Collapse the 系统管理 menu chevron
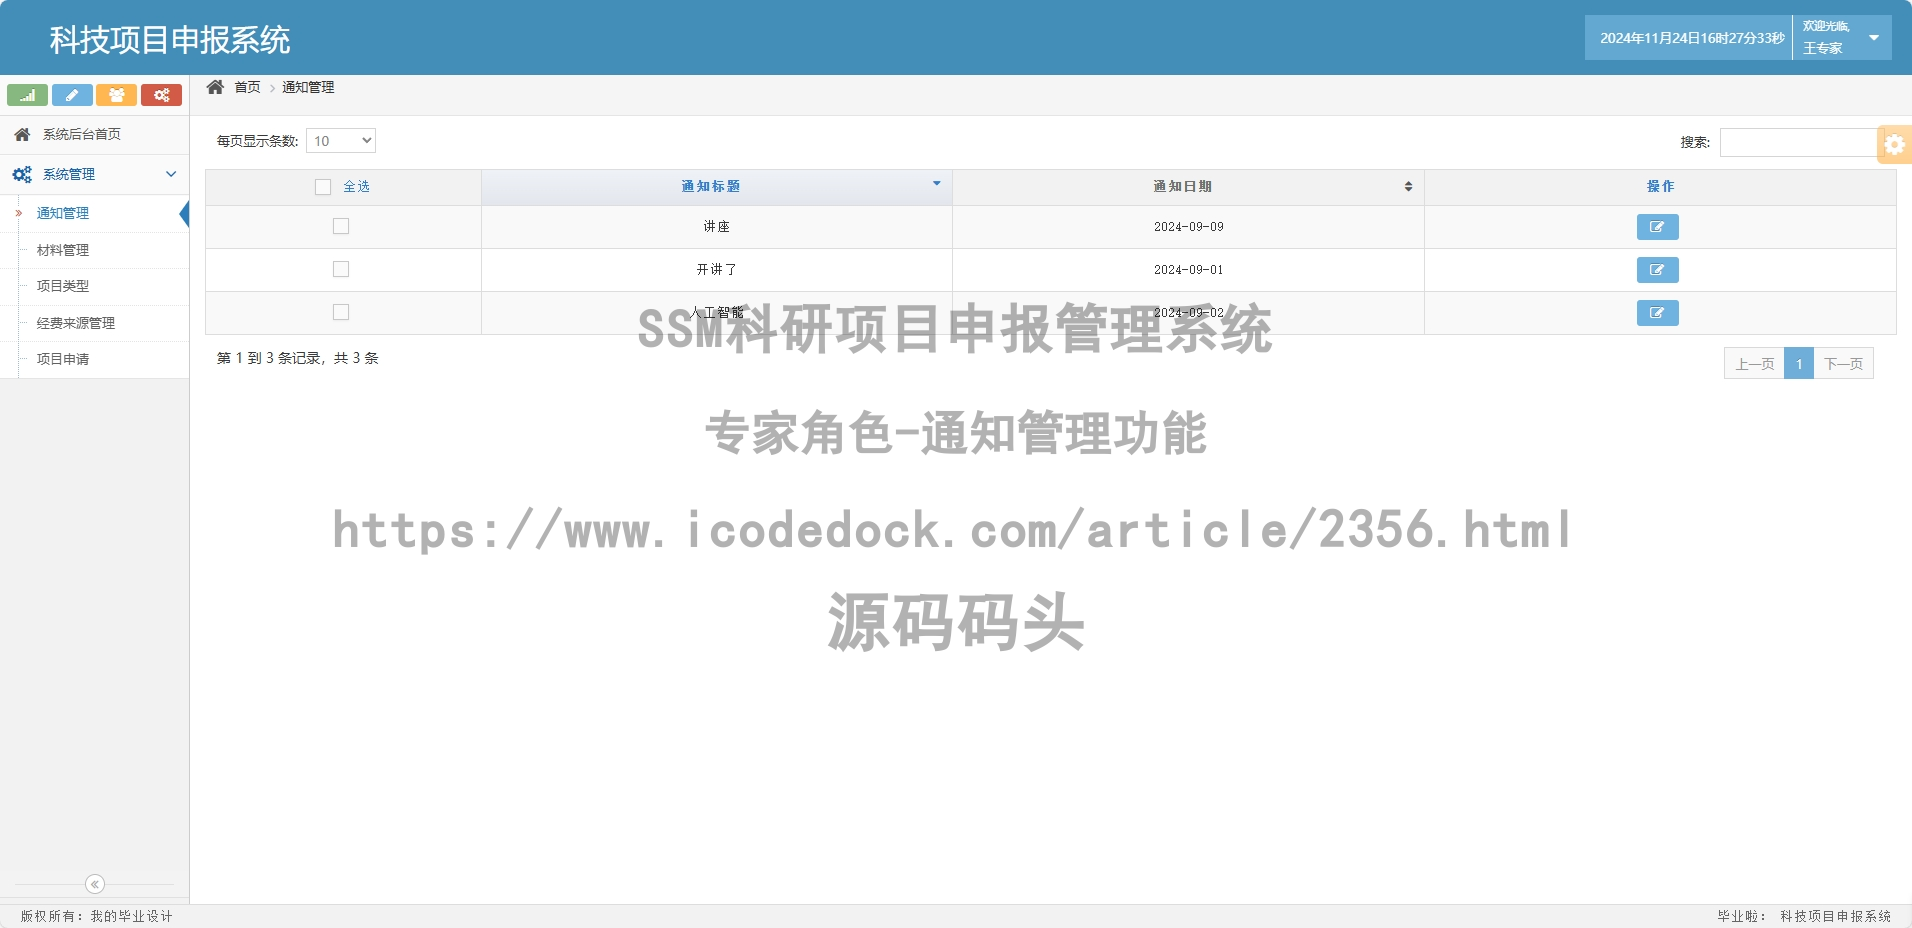The width and height of the screenshot is (1912, 928). (171, 174)
